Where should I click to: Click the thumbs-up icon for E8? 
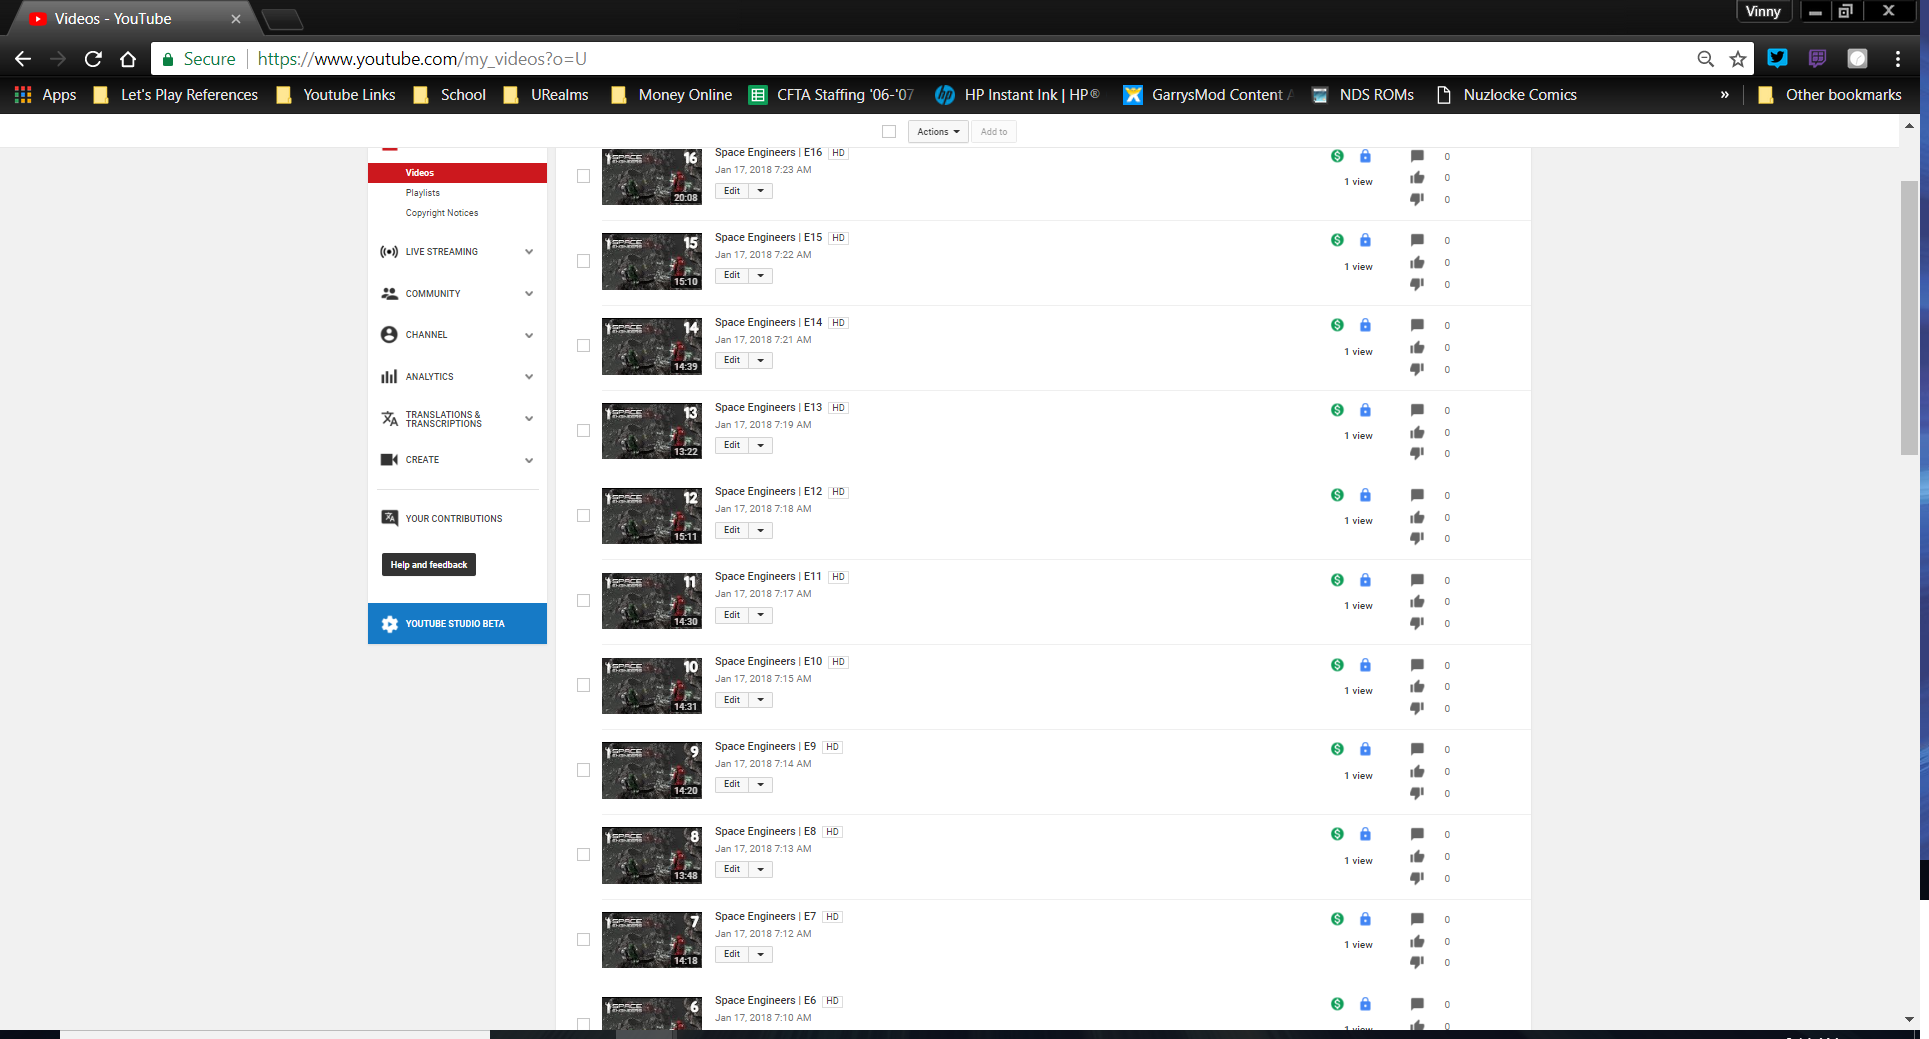[x=1417, y=857]
